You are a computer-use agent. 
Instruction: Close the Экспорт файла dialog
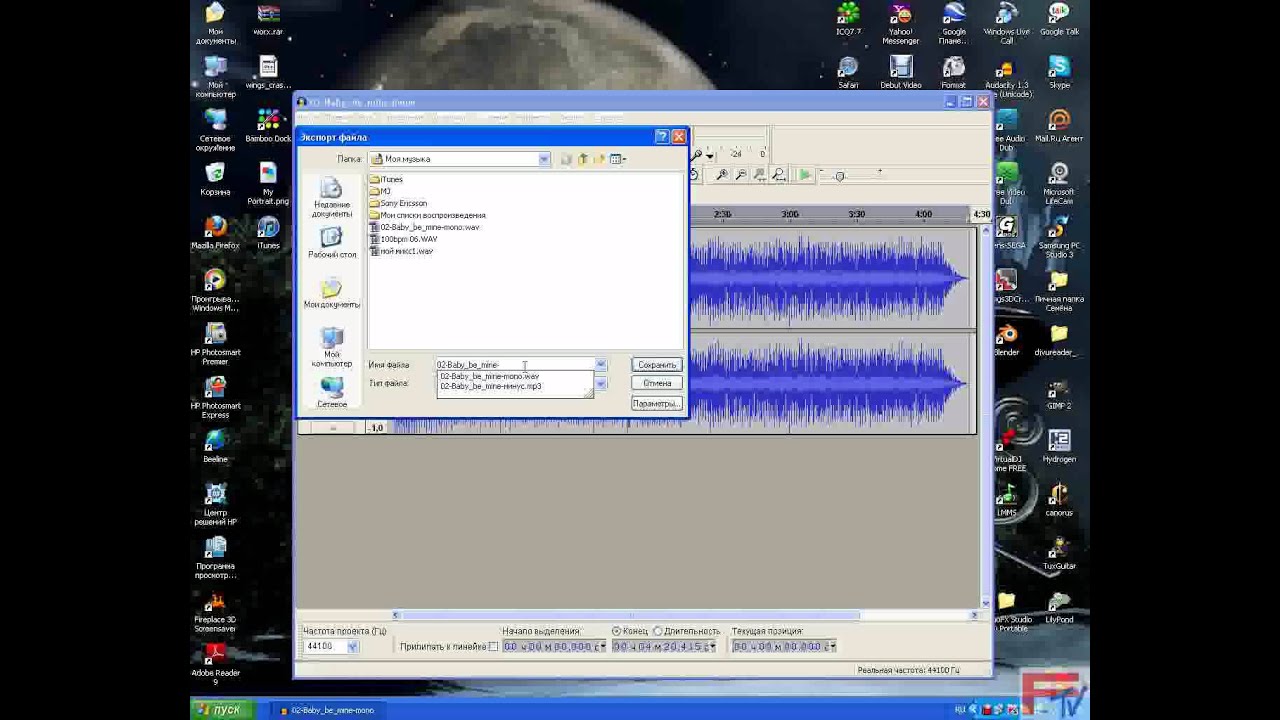tap(679, 137)
